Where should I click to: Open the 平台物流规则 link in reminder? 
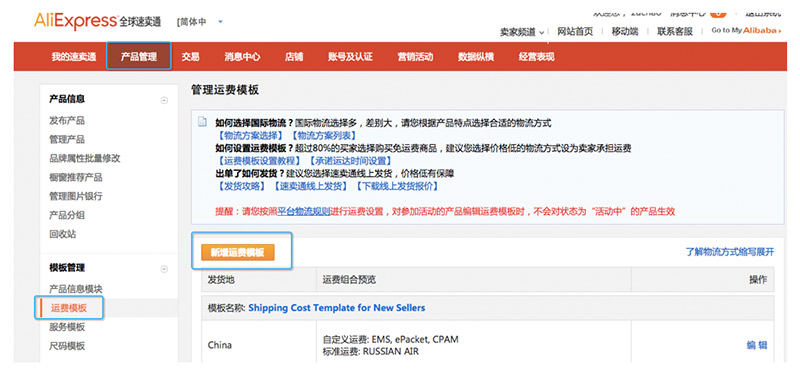click(x=304, y=211)
